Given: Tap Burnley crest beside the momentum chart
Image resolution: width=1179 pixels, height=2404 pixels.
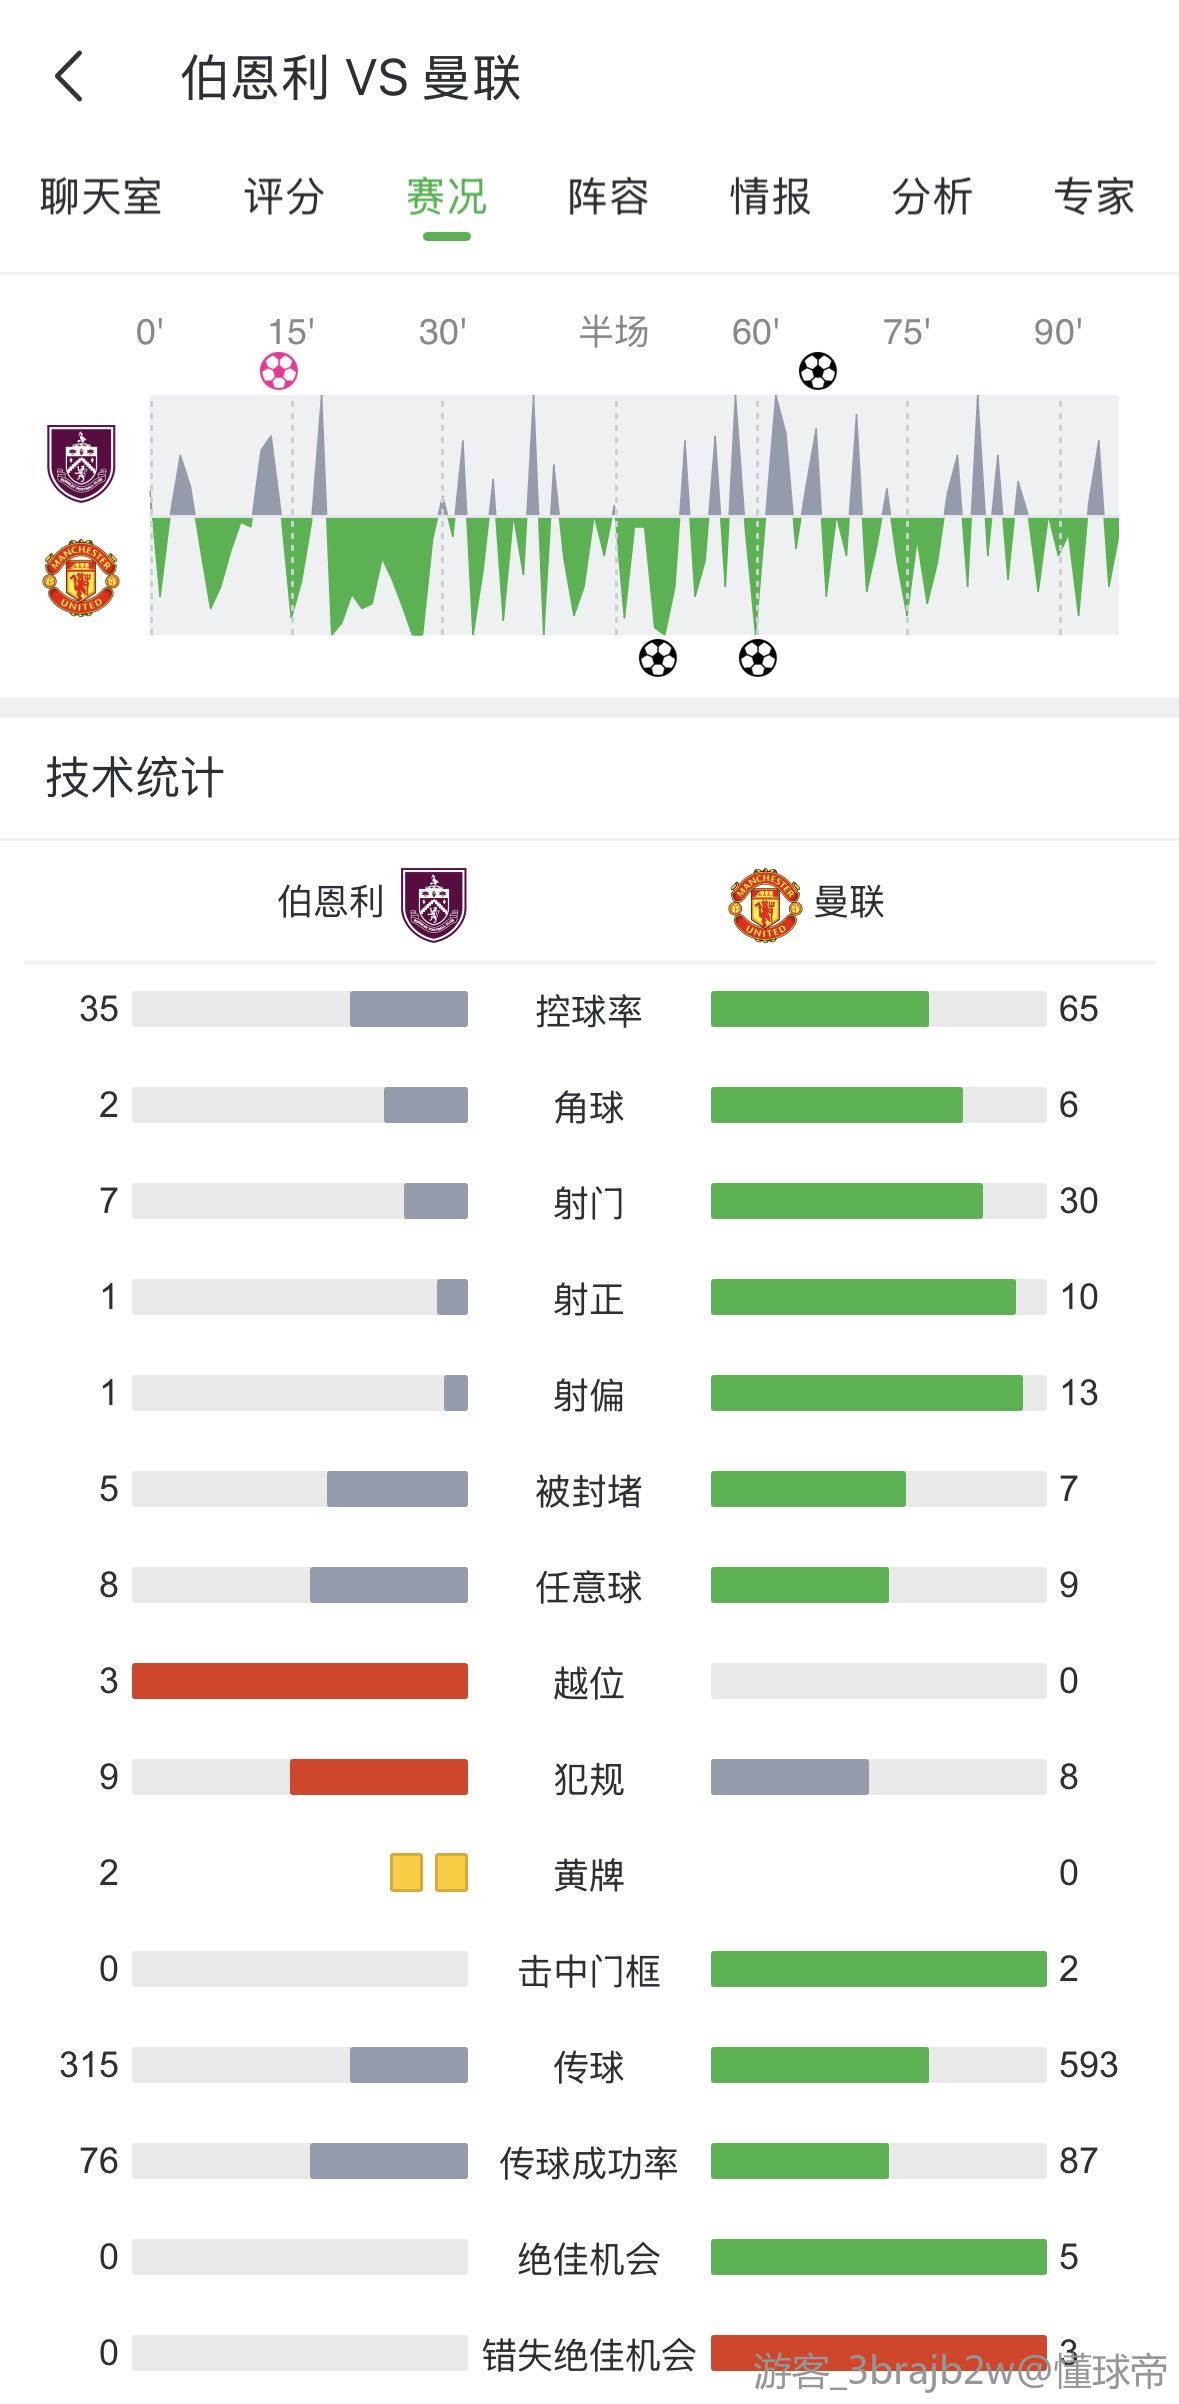Looking at the screenshot, I should click(x=81, y=463).
